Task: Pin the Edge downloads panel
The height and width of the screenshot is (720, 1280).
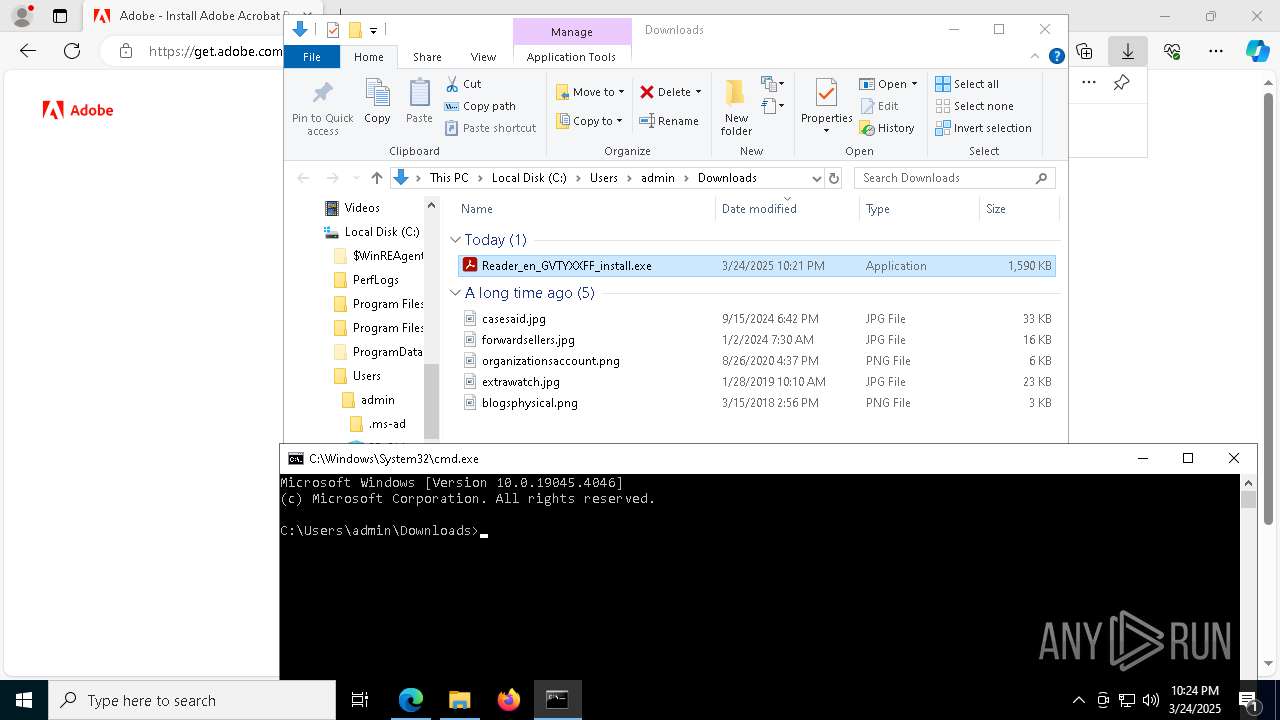Action: 1121,83
